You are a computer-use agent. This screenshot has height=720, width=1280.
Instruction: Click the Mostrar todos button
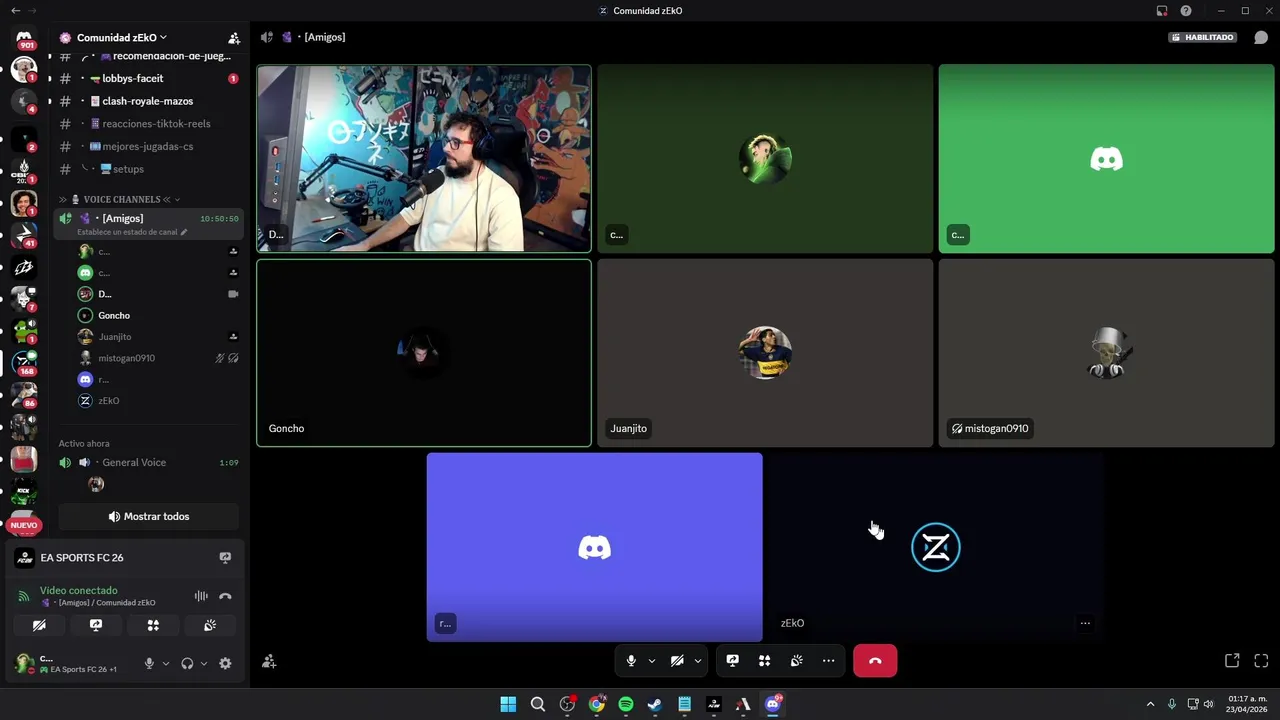(x=149, y=516)
